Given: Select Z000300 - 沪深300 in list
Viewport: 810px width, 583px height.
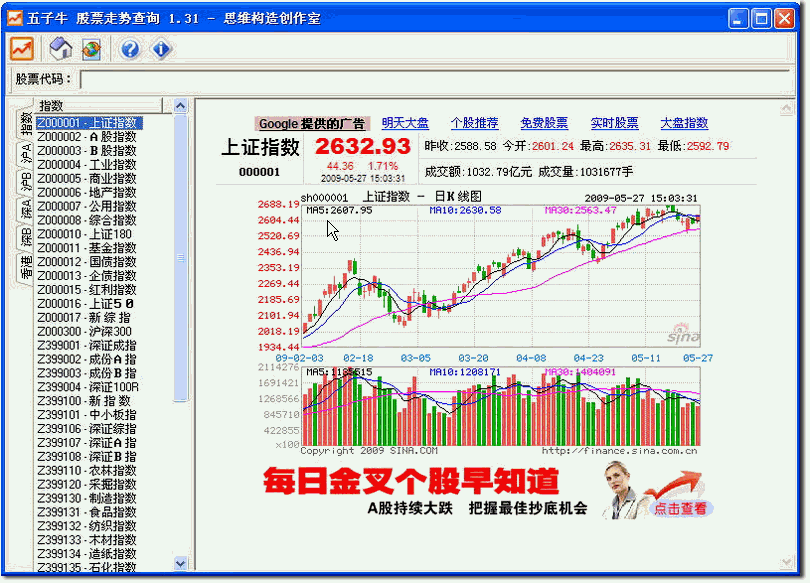Looking at the screenshot, I should pyautogui.click(x=85, y=332).
